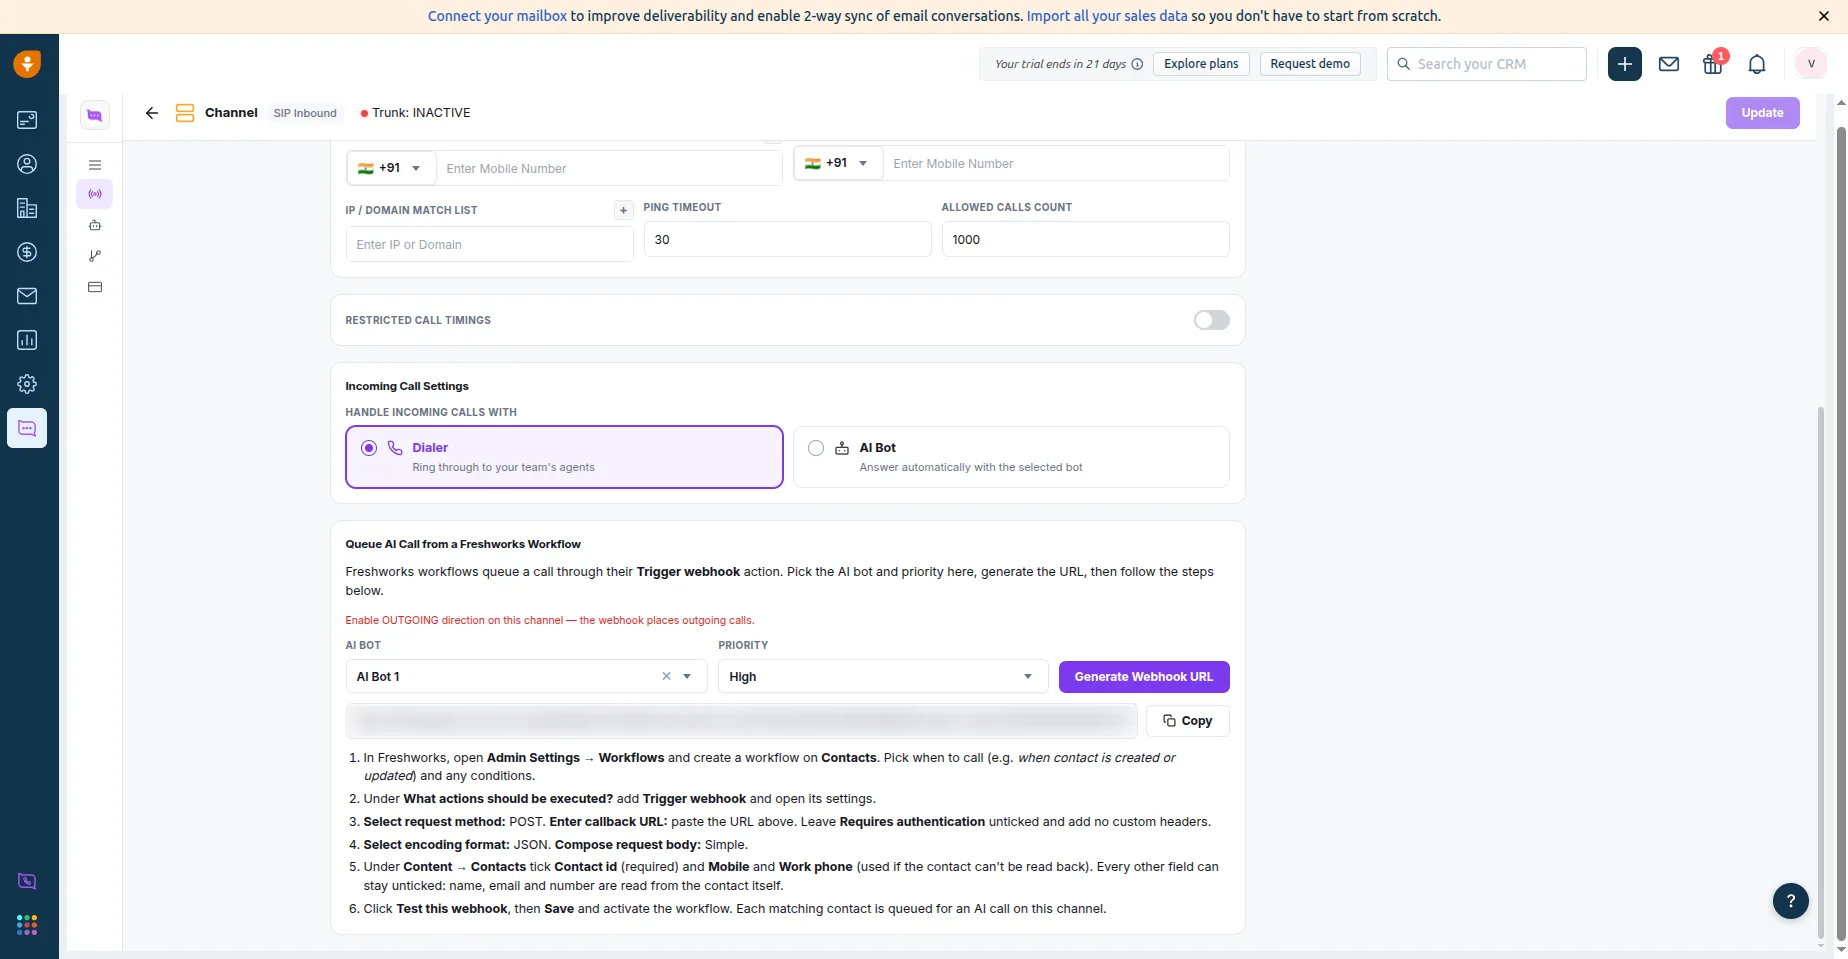Viewport: 1848px width, 959px height.
Task: Click the Allowed Calls Count field
Action: pos(1086,239)
